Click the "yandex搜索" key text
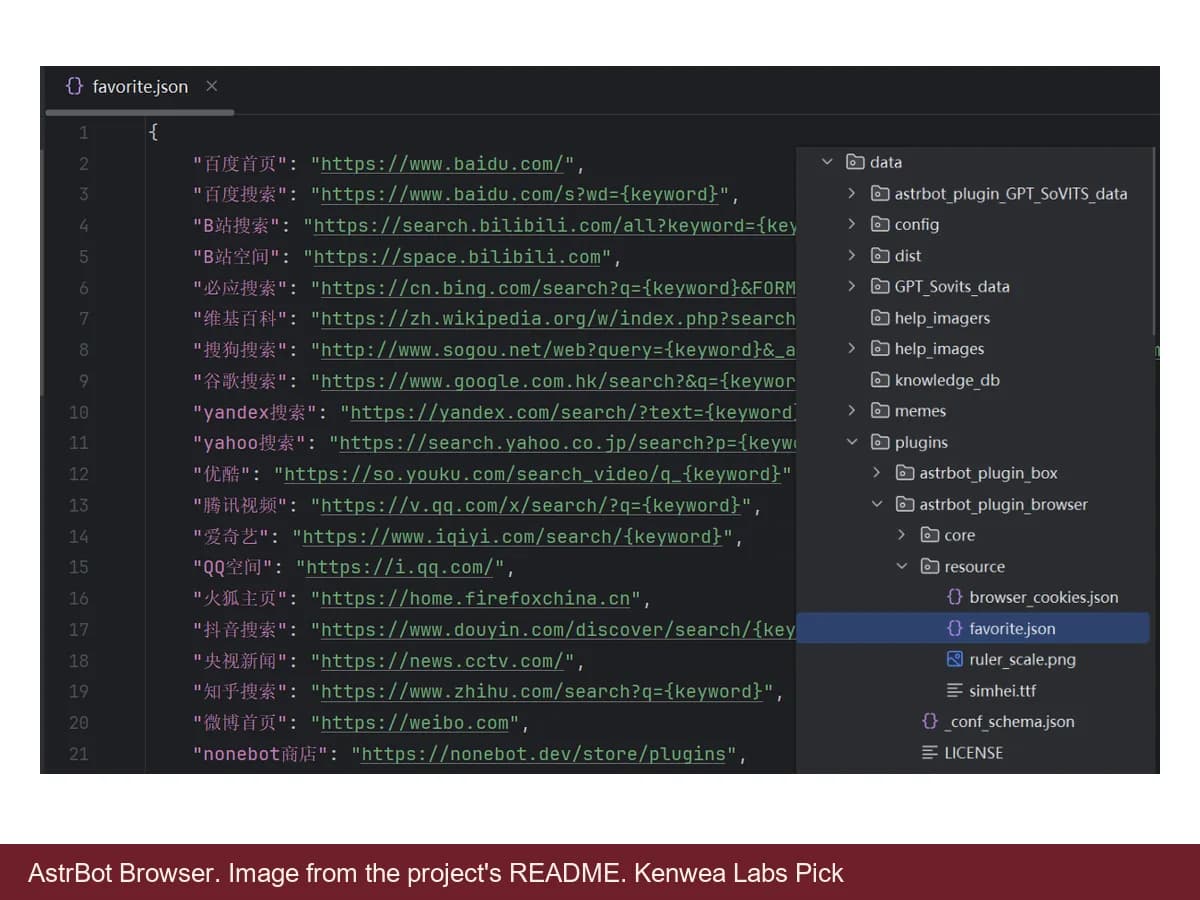 tap(256, 412)
